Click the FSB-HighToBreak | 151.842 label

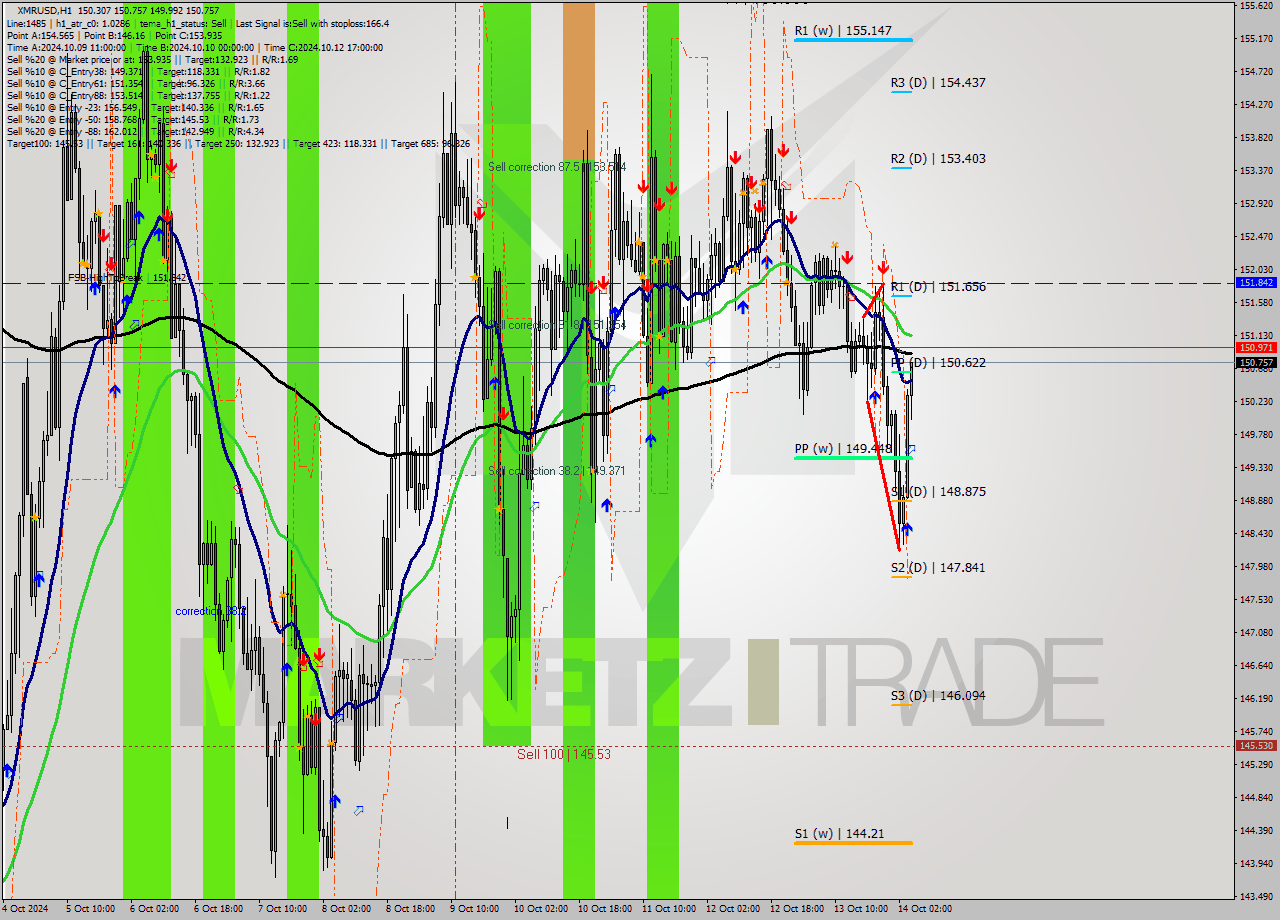[x=127, y=278]
